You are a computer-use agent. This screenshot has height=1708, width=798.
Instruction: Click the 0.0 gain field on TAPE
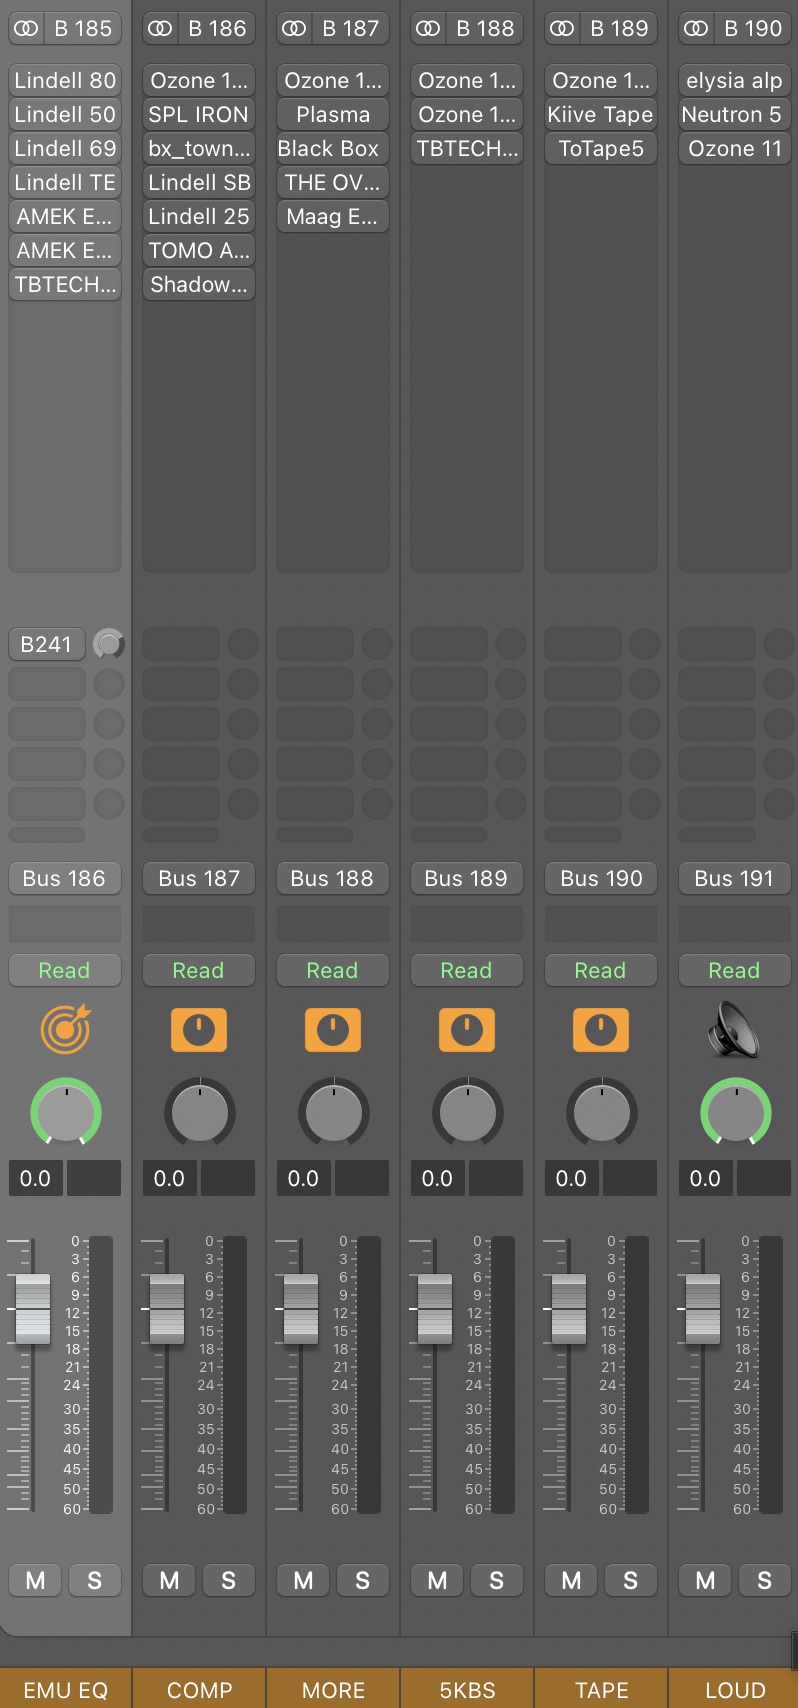pyautogui.click(x=571, y=1178)
